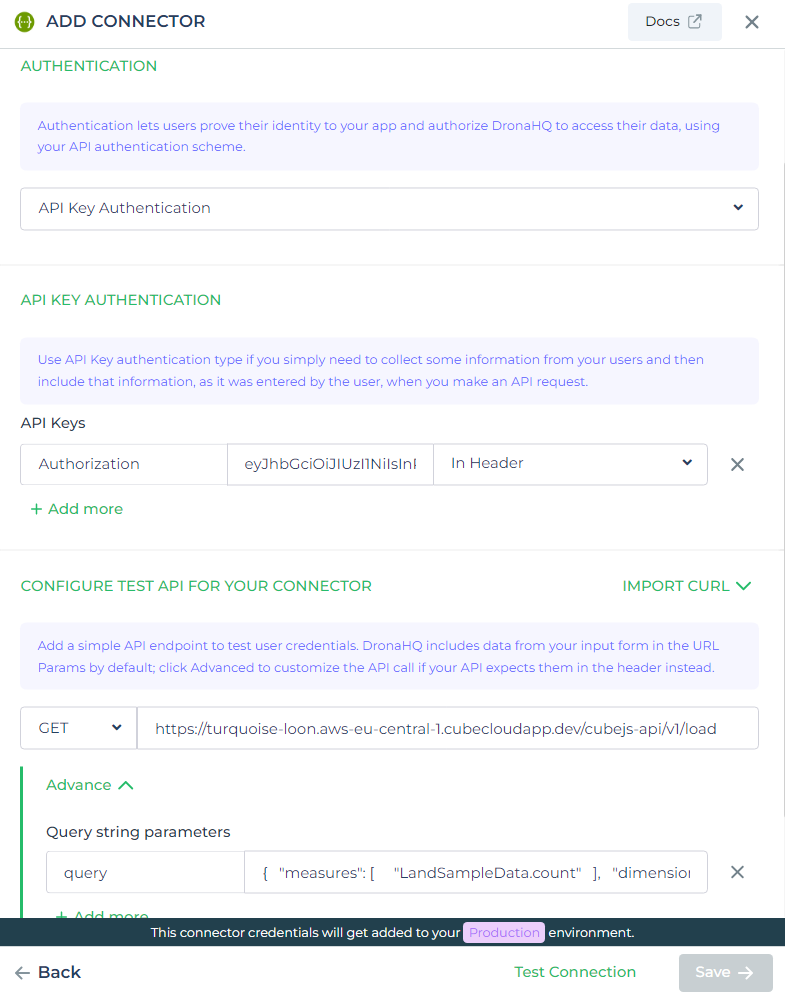Open the In Header placement dropdown
The image size is (785, 993).
(x=687, y=464)
